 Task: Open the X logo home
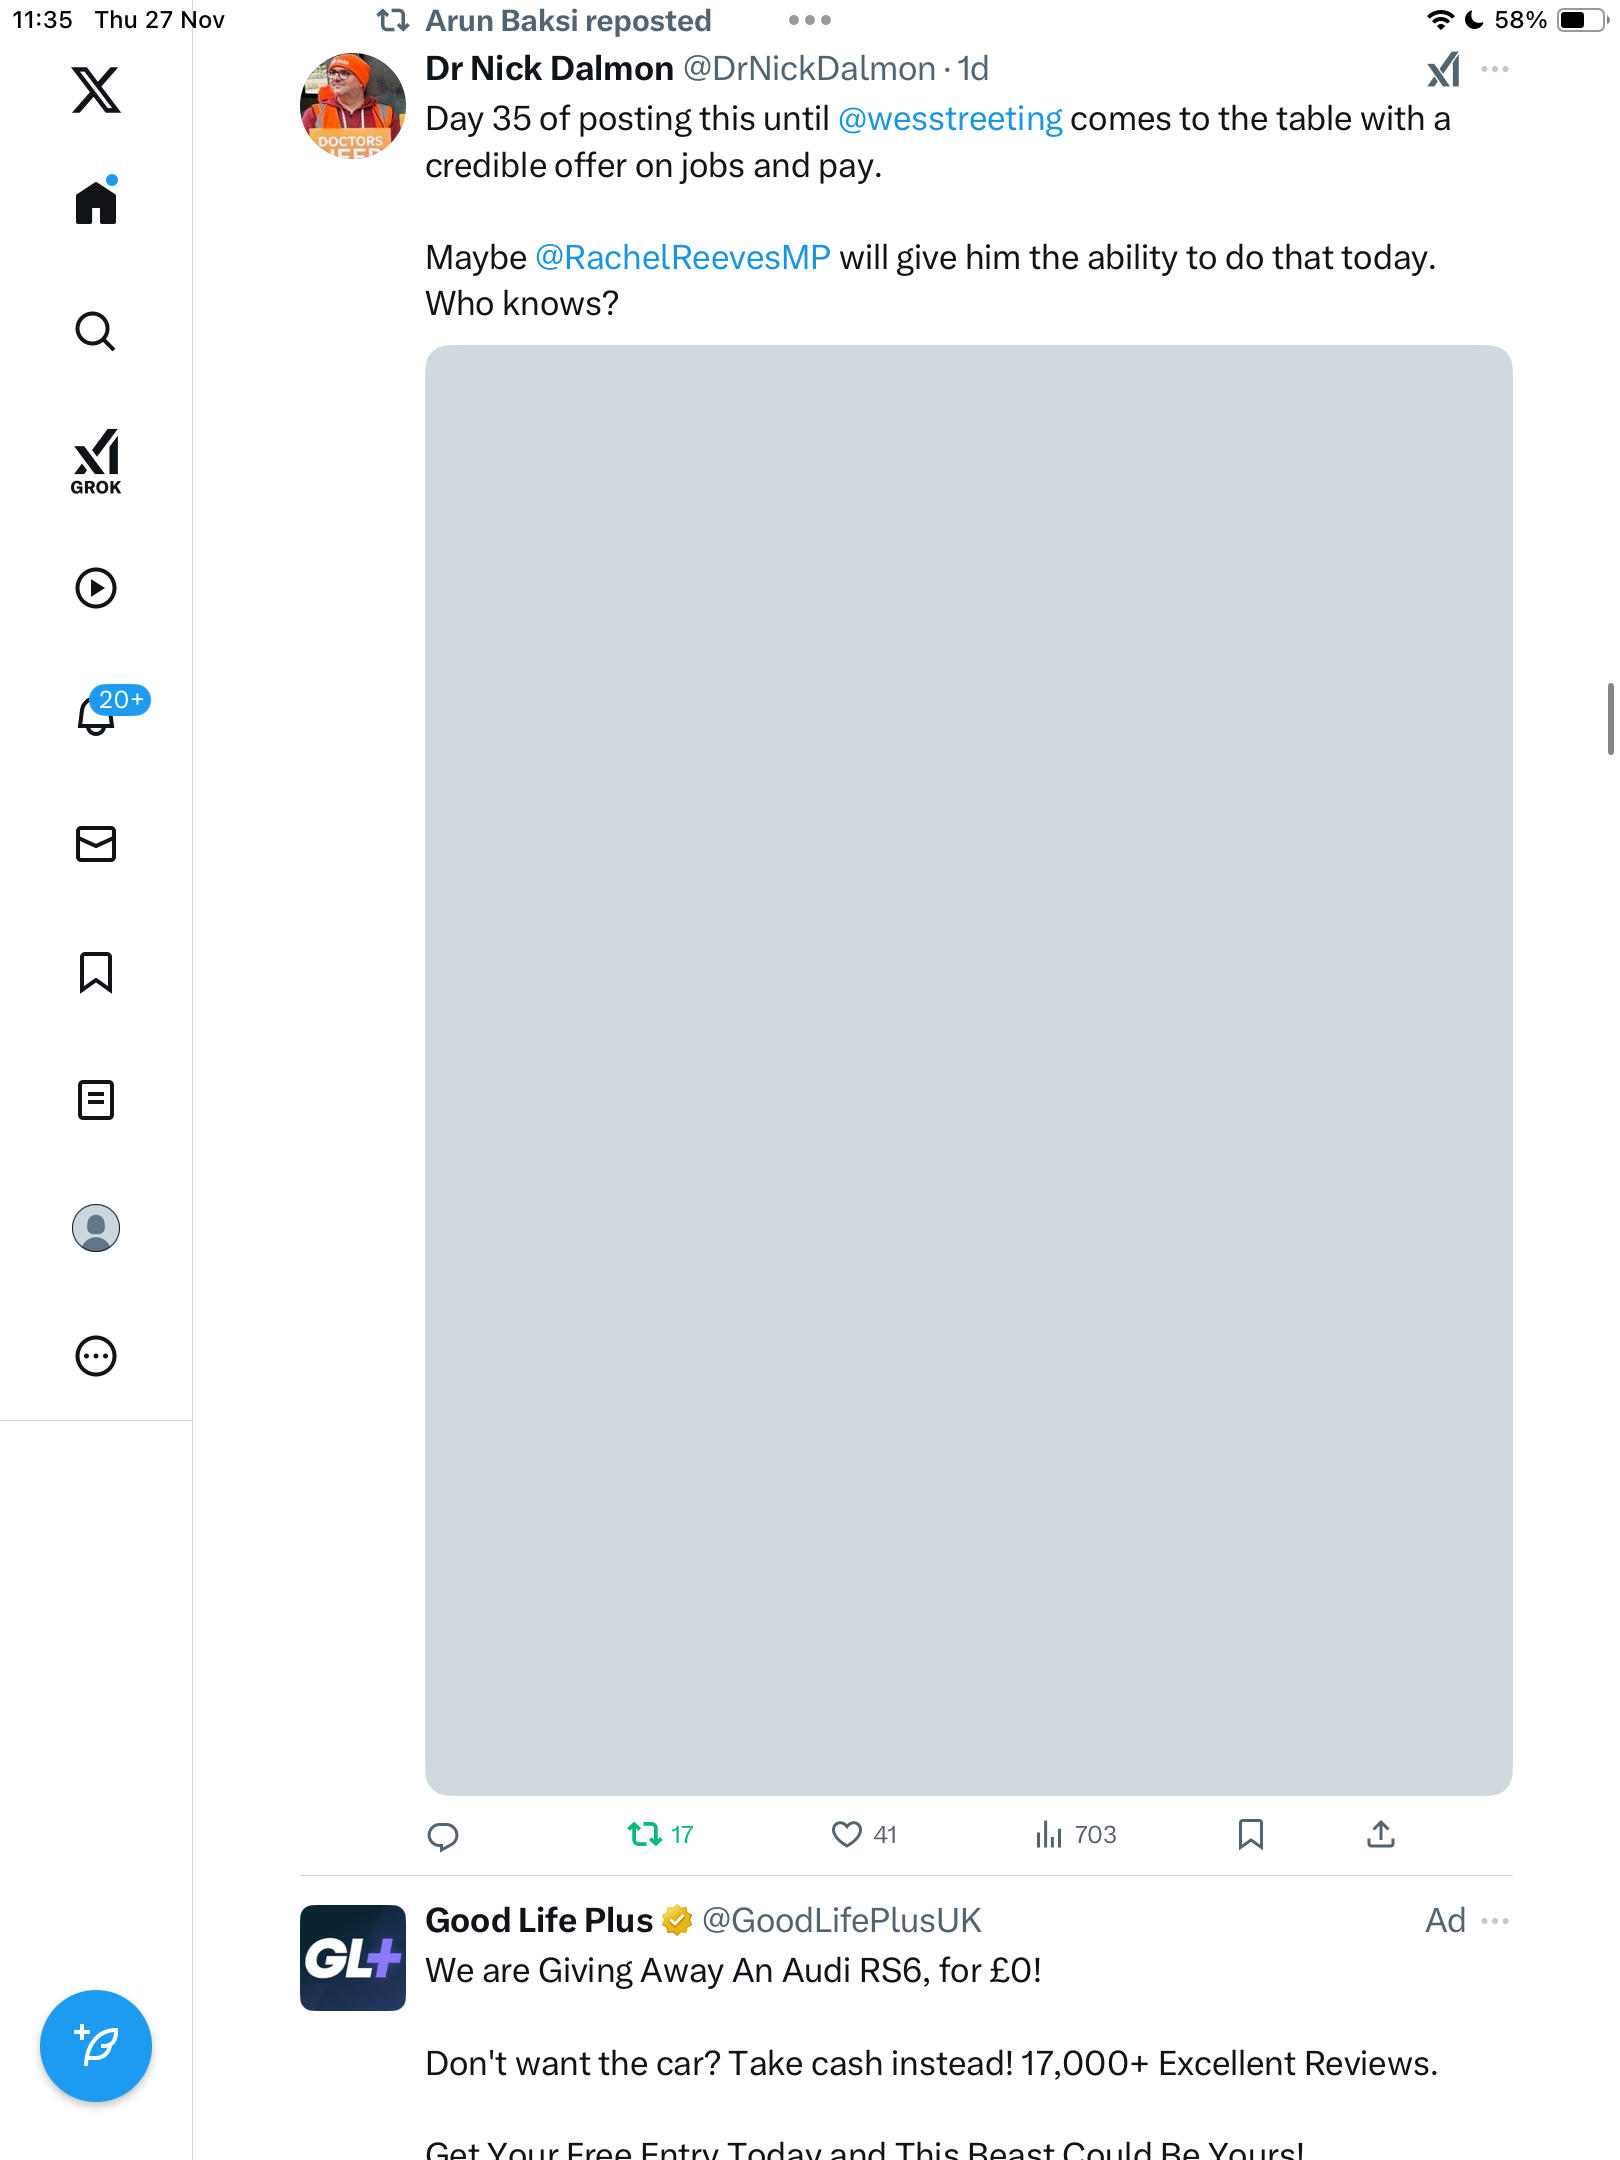[96, 90]
